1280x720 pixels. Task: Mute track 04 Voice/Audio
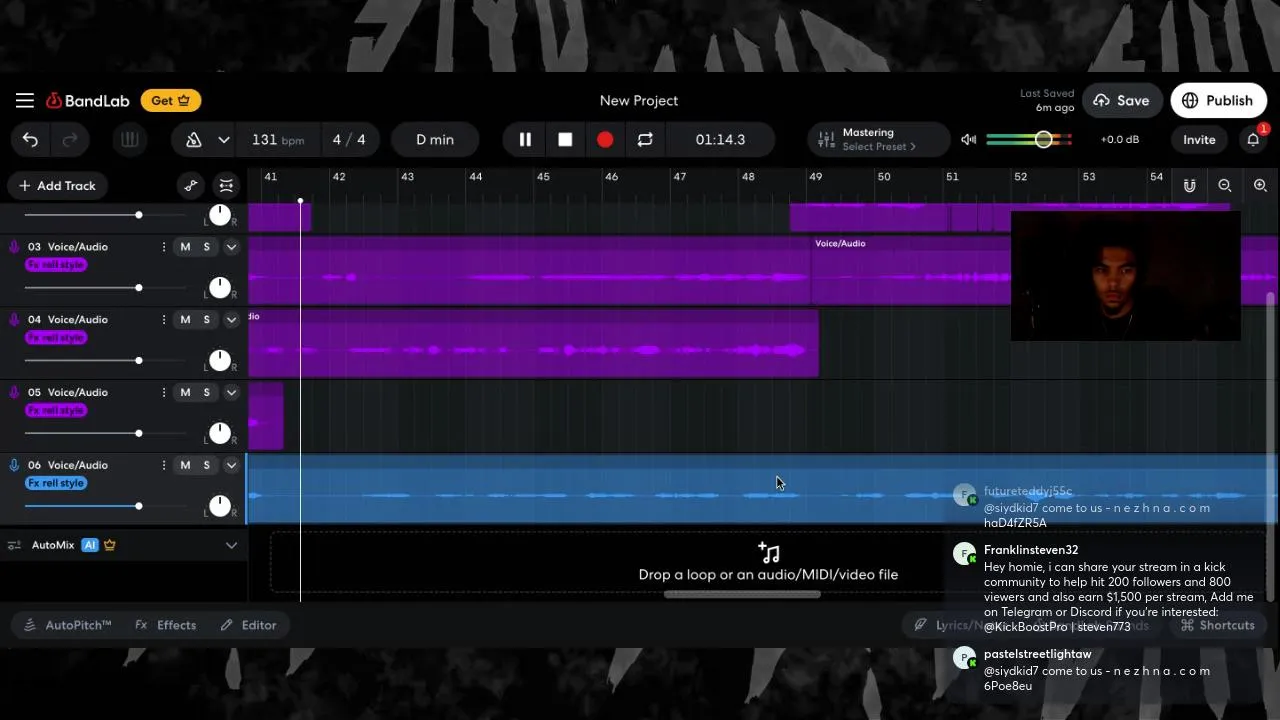185,320
